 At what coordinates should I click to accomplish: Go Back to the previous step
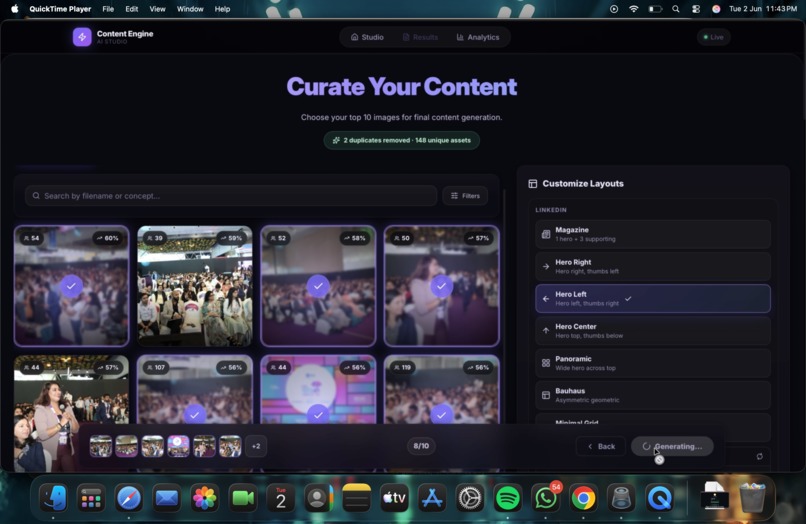click(601, 446)
